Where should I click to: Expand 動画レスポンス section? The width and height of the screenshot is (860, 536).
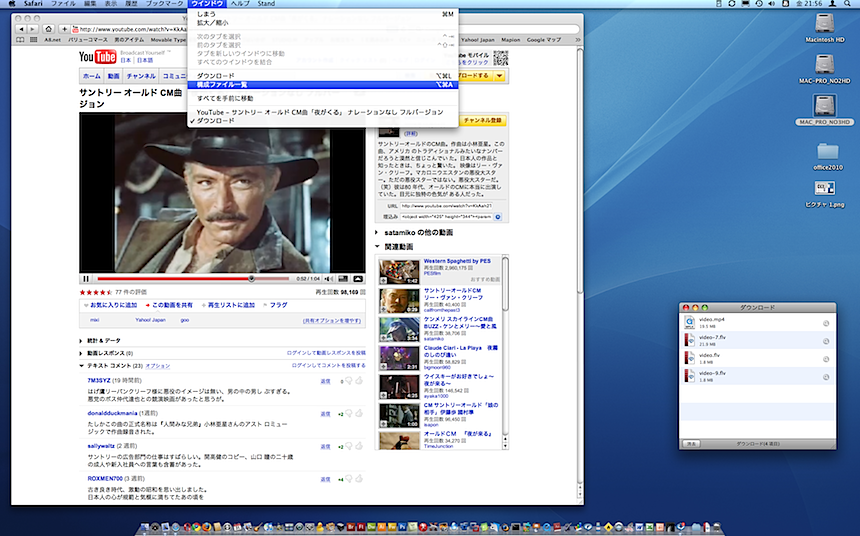(81, 353)
